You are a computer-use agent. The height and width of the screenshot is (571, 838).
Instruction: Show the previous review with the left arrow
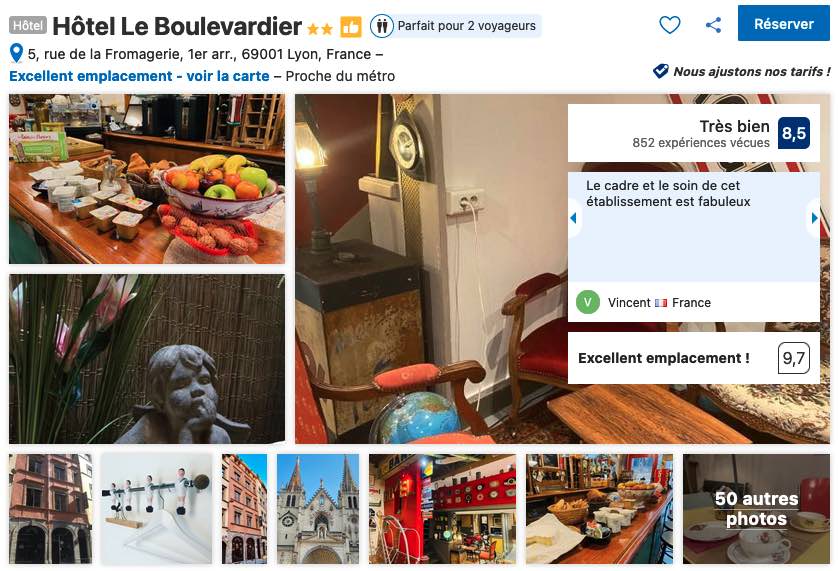(x=573, y=218)
